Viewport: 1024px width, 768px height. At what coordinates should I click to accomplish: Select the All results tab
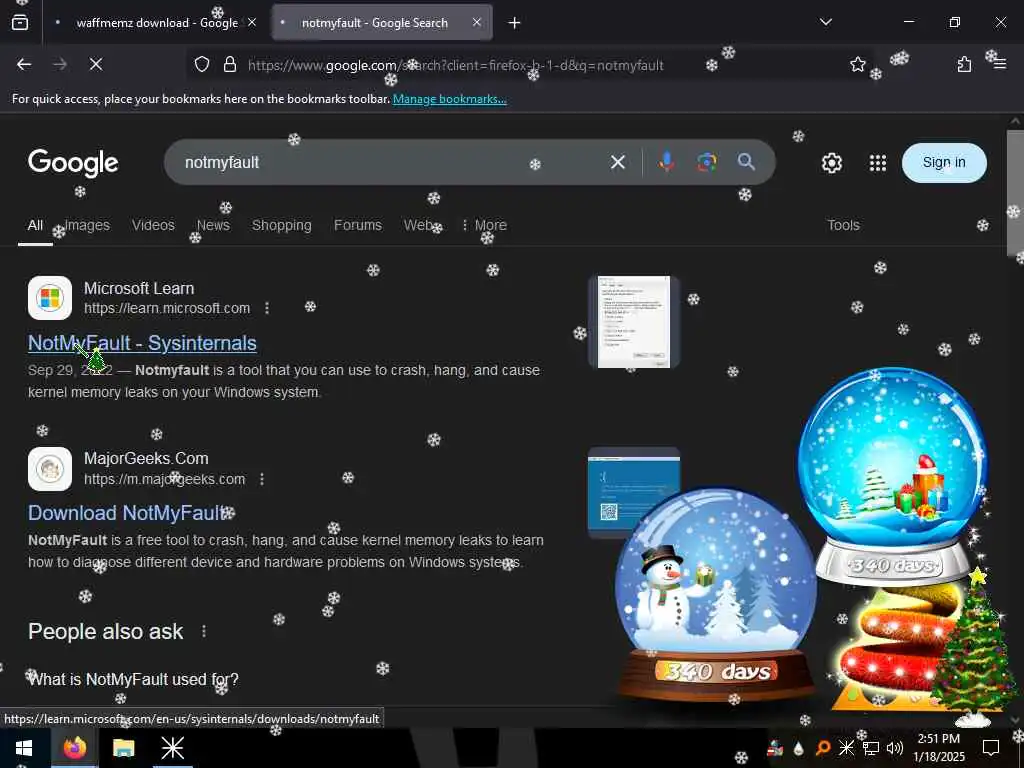[35, 225]
